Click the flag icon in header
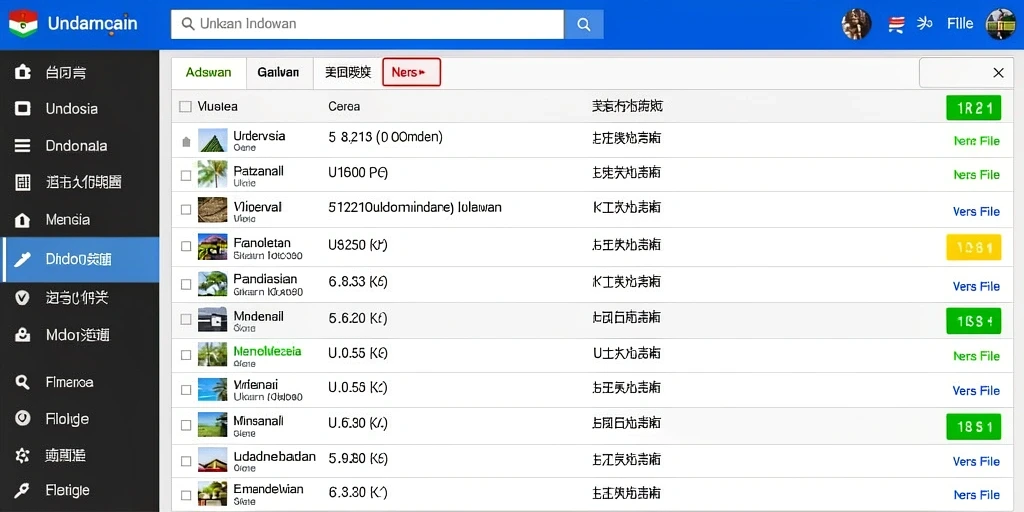This screenshot has width=1024, height=512. (x=896, y=25)
